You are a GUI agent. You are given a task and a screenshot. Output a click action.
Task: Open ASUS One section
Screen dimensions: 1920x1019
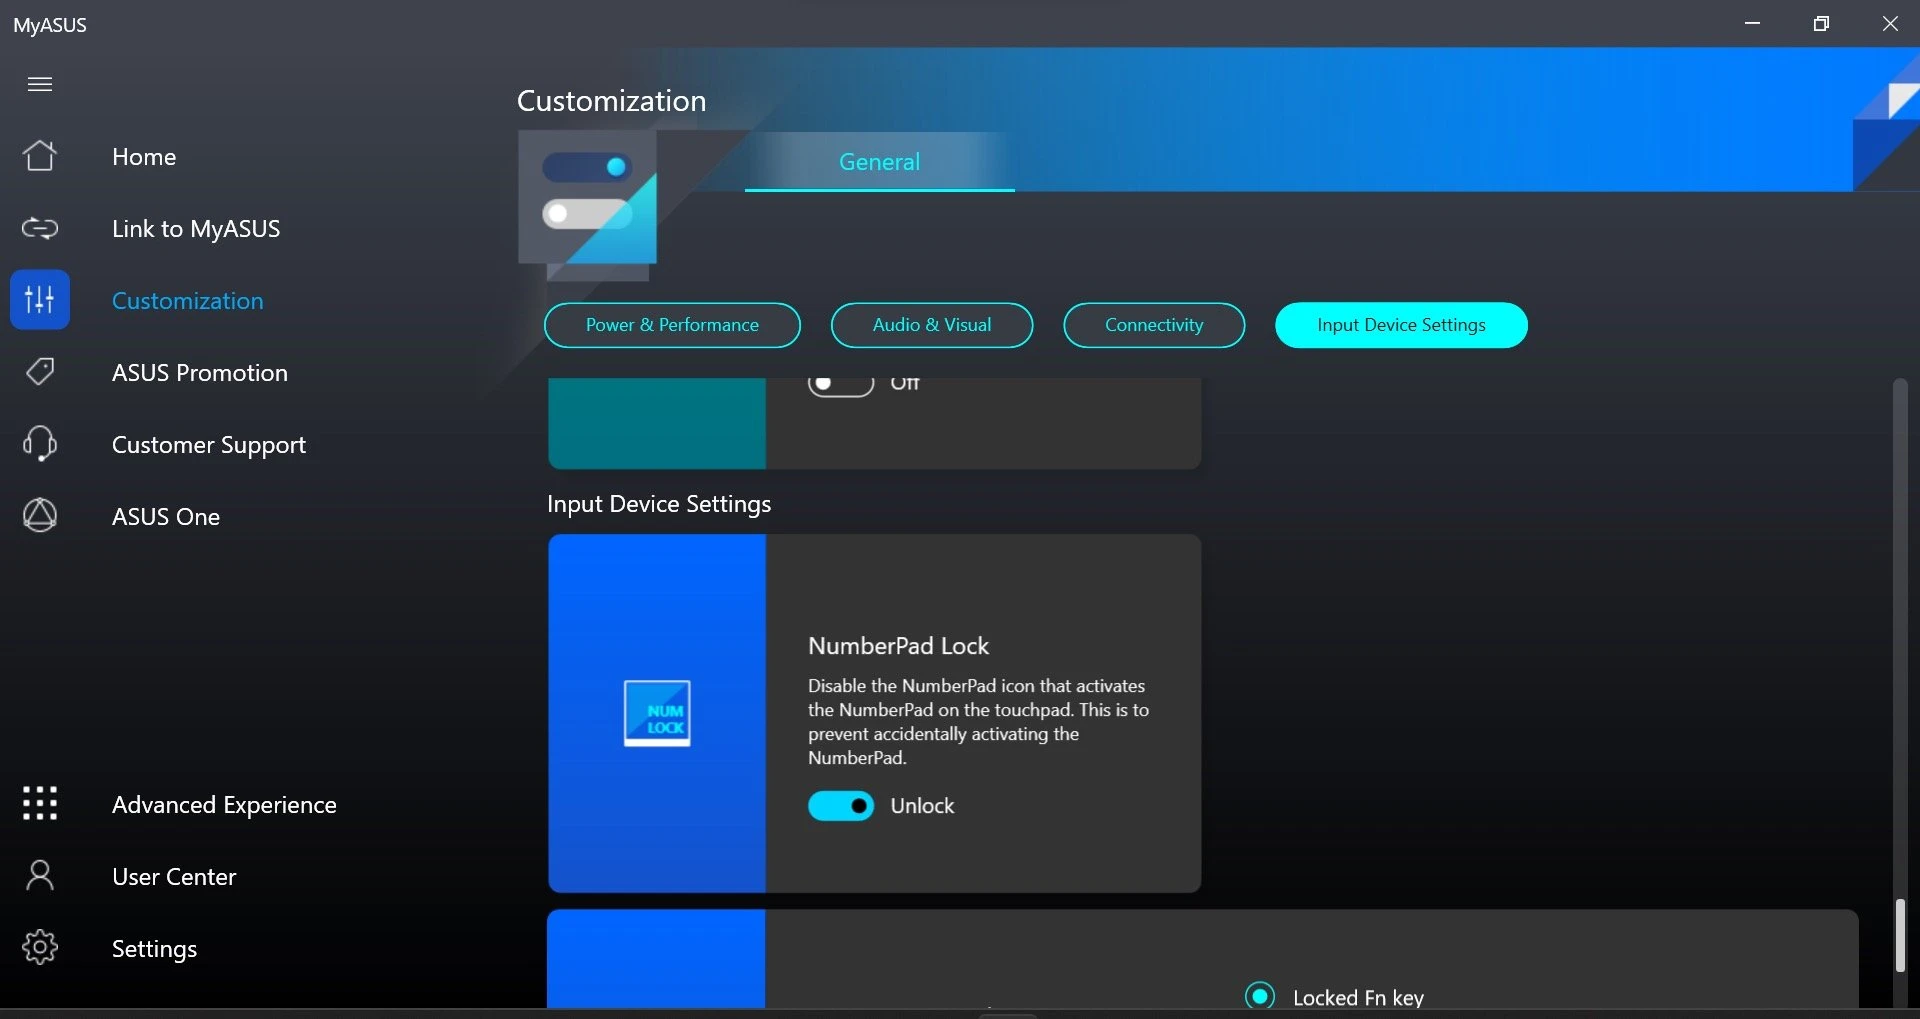click(x=166, y=517)
